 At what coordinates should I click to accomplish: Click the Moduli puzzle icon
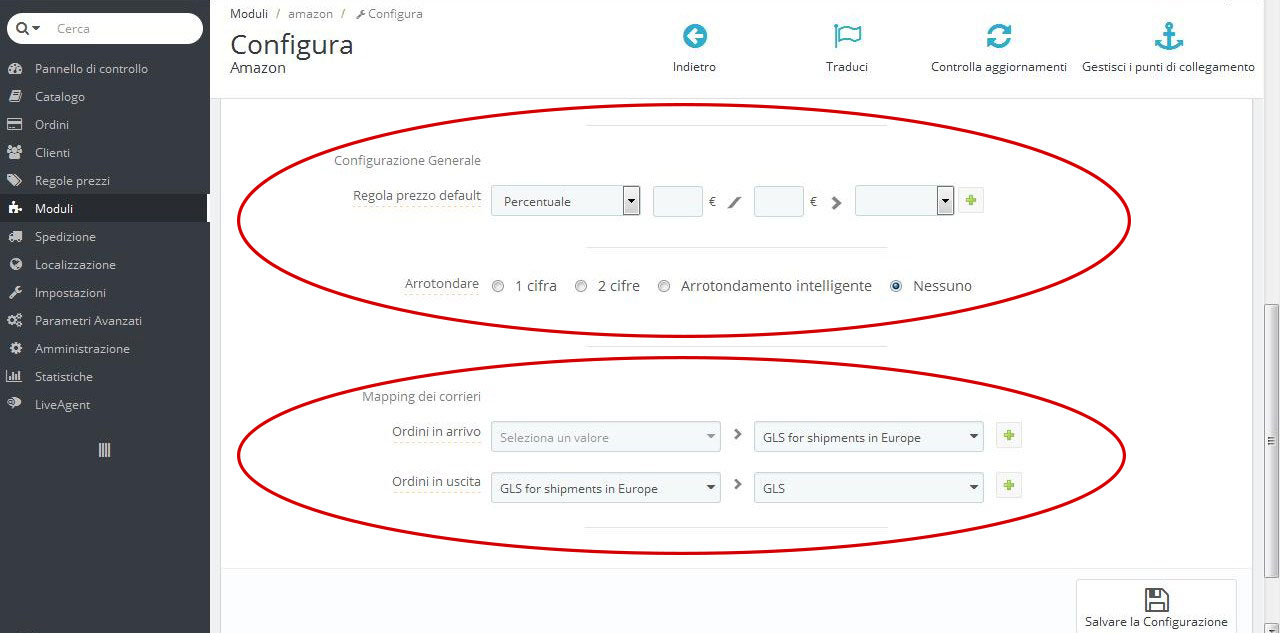15,209
